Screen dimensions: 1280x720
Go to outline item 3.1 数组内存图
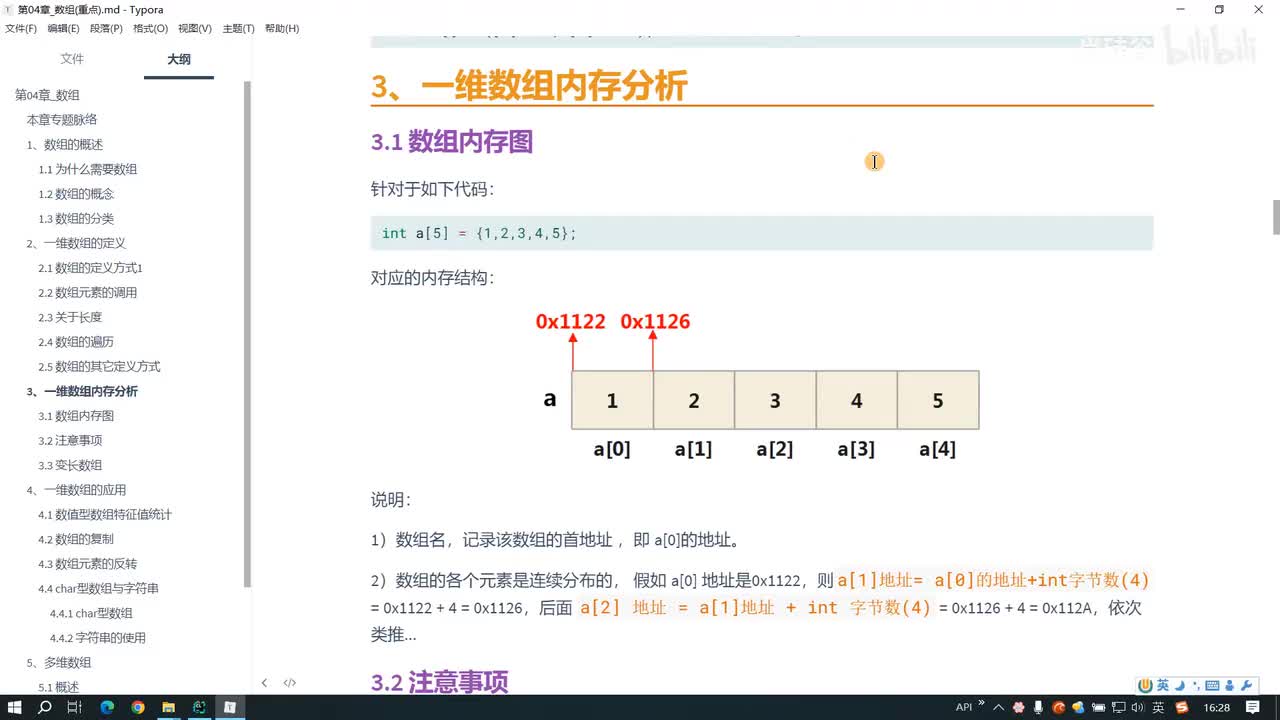(76, 416)
